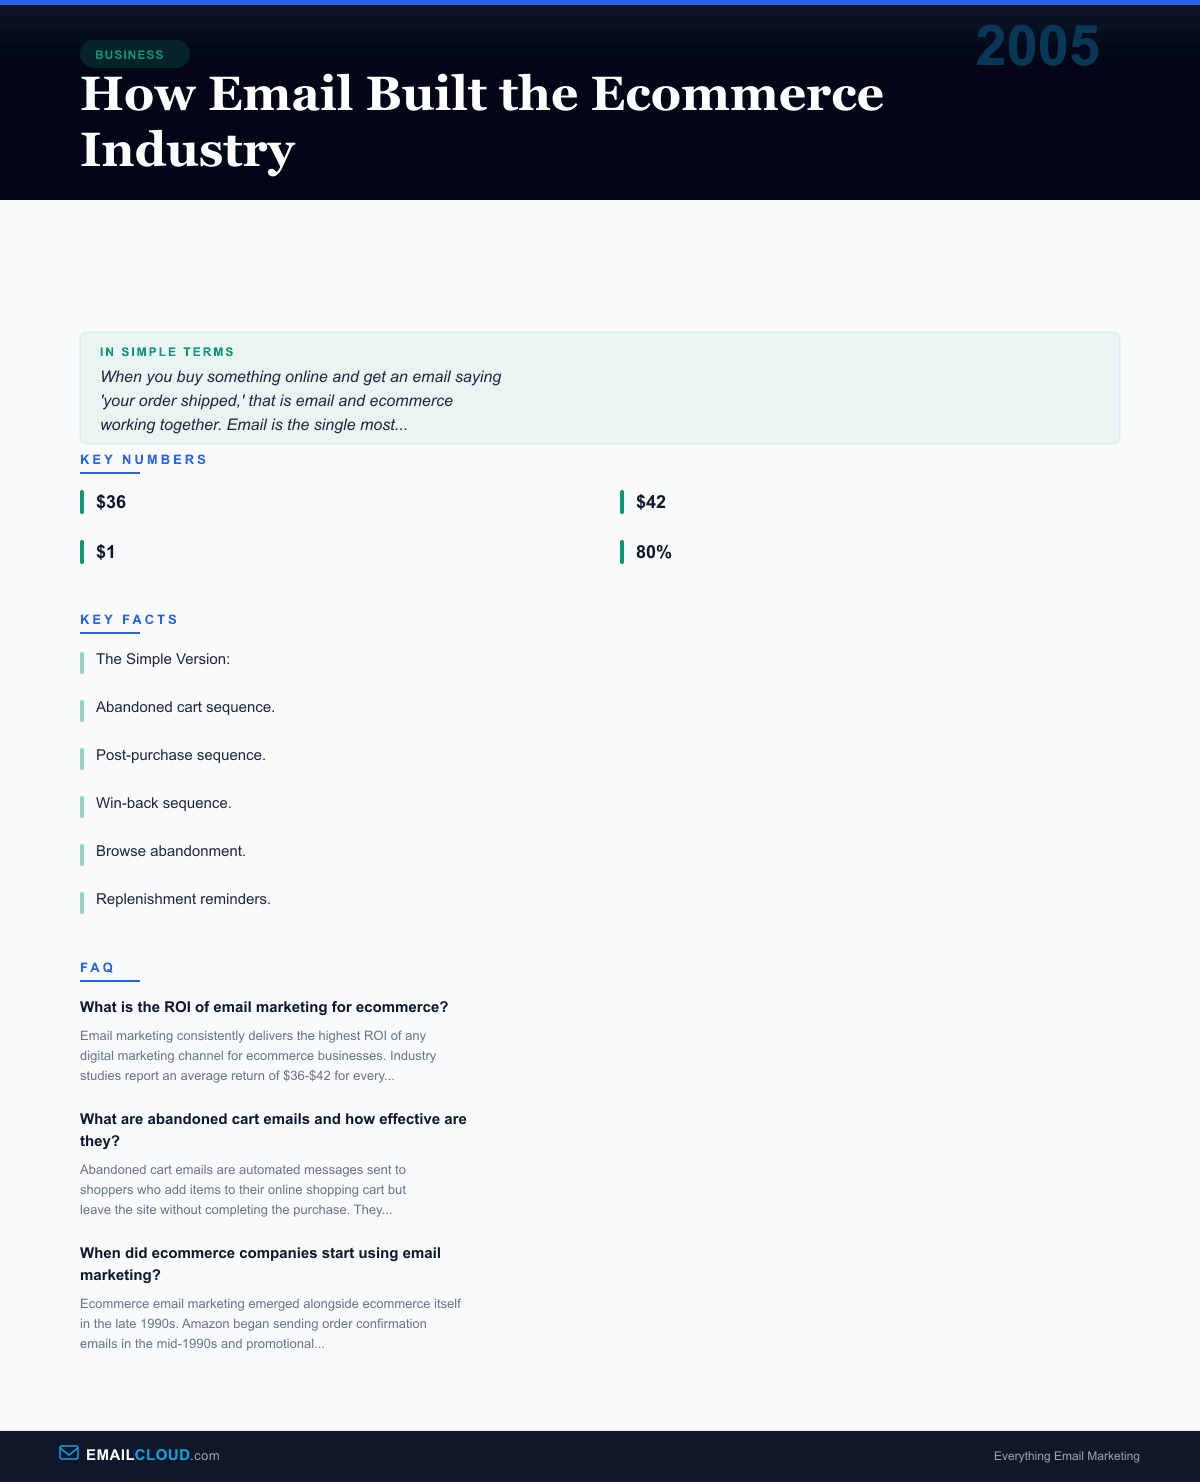The image size is (1200, 1482).
Task: Select the Replenishment reminders item
Action: point(183,899)
